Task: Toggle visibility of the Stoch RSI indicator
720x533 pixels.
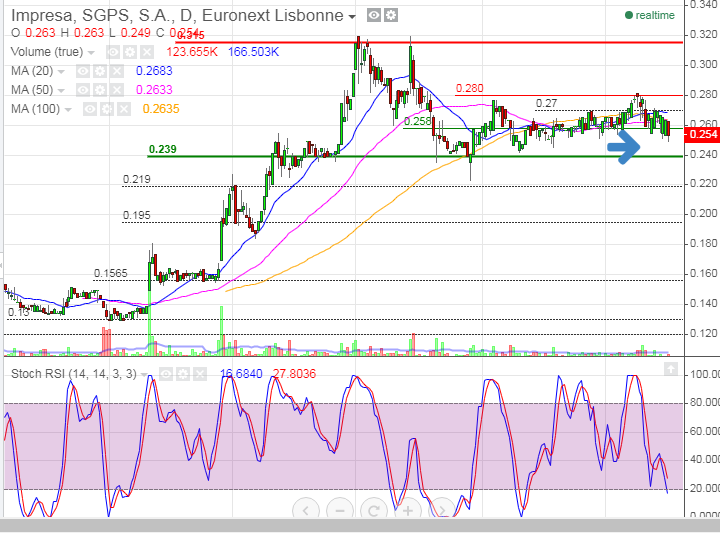Action: tap(166, 375)
